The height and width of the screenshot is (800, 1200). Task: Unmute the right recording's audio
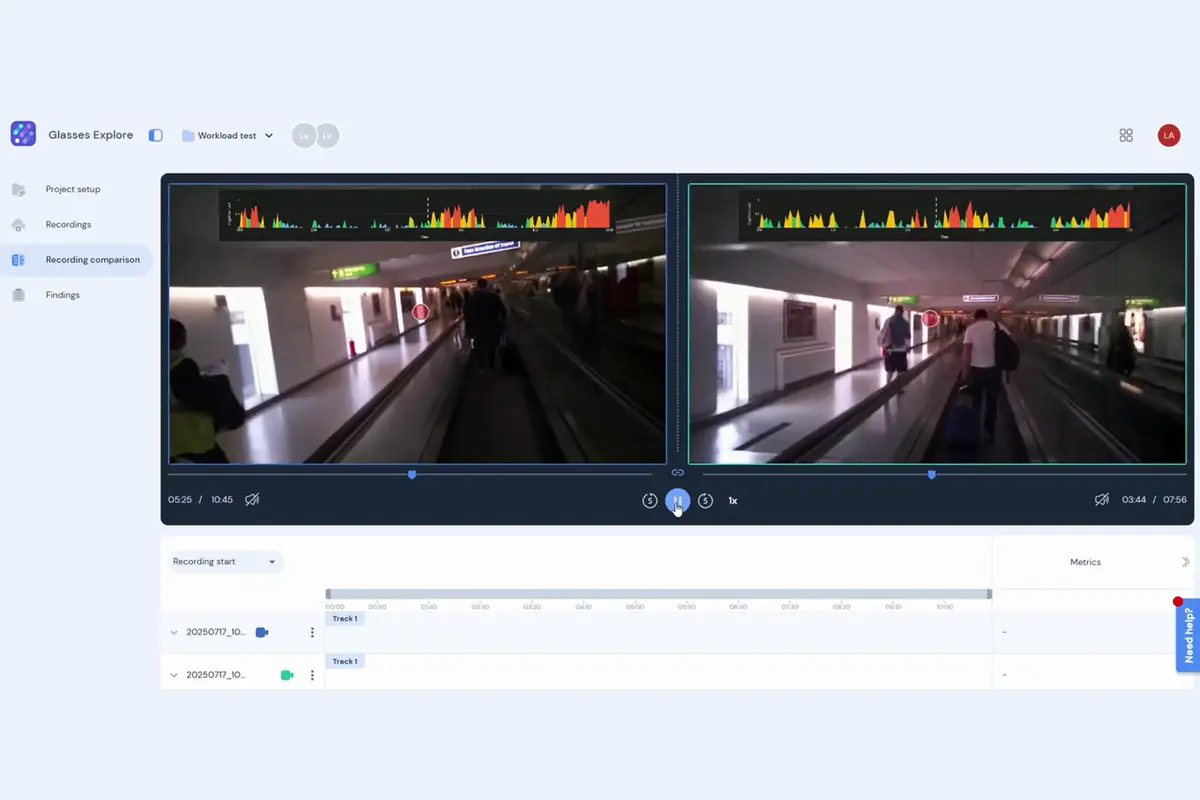pos(1101,499)
